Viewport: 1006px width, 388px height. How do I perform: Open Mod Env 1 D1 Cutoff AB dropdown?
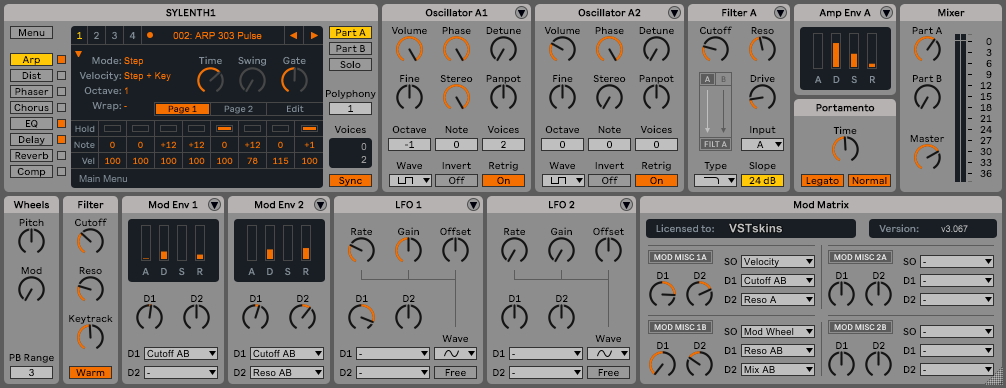[181, 353]
